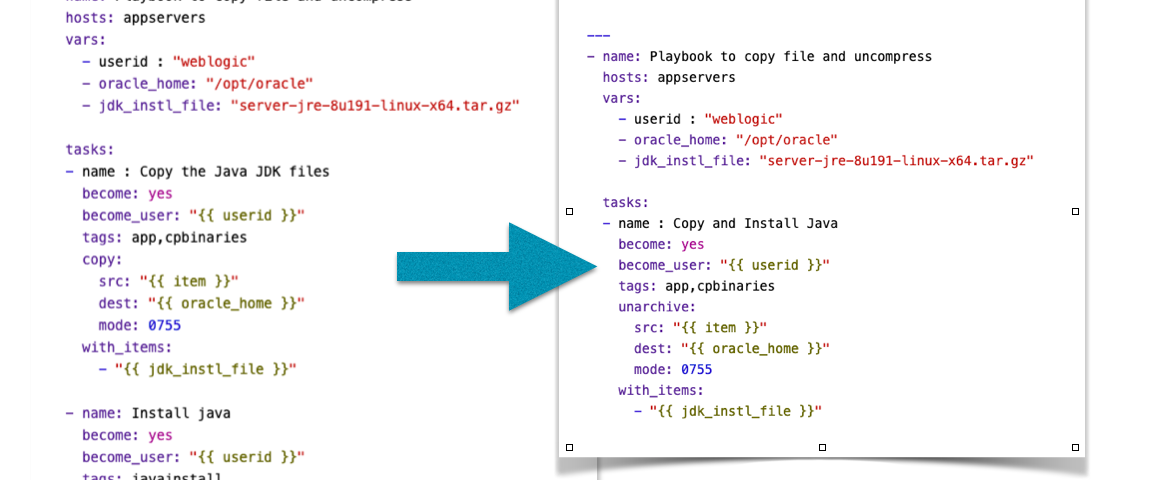
Task: Select "vars:" in the right snippet
Action: pyautogui.click(x=622, y=98)
